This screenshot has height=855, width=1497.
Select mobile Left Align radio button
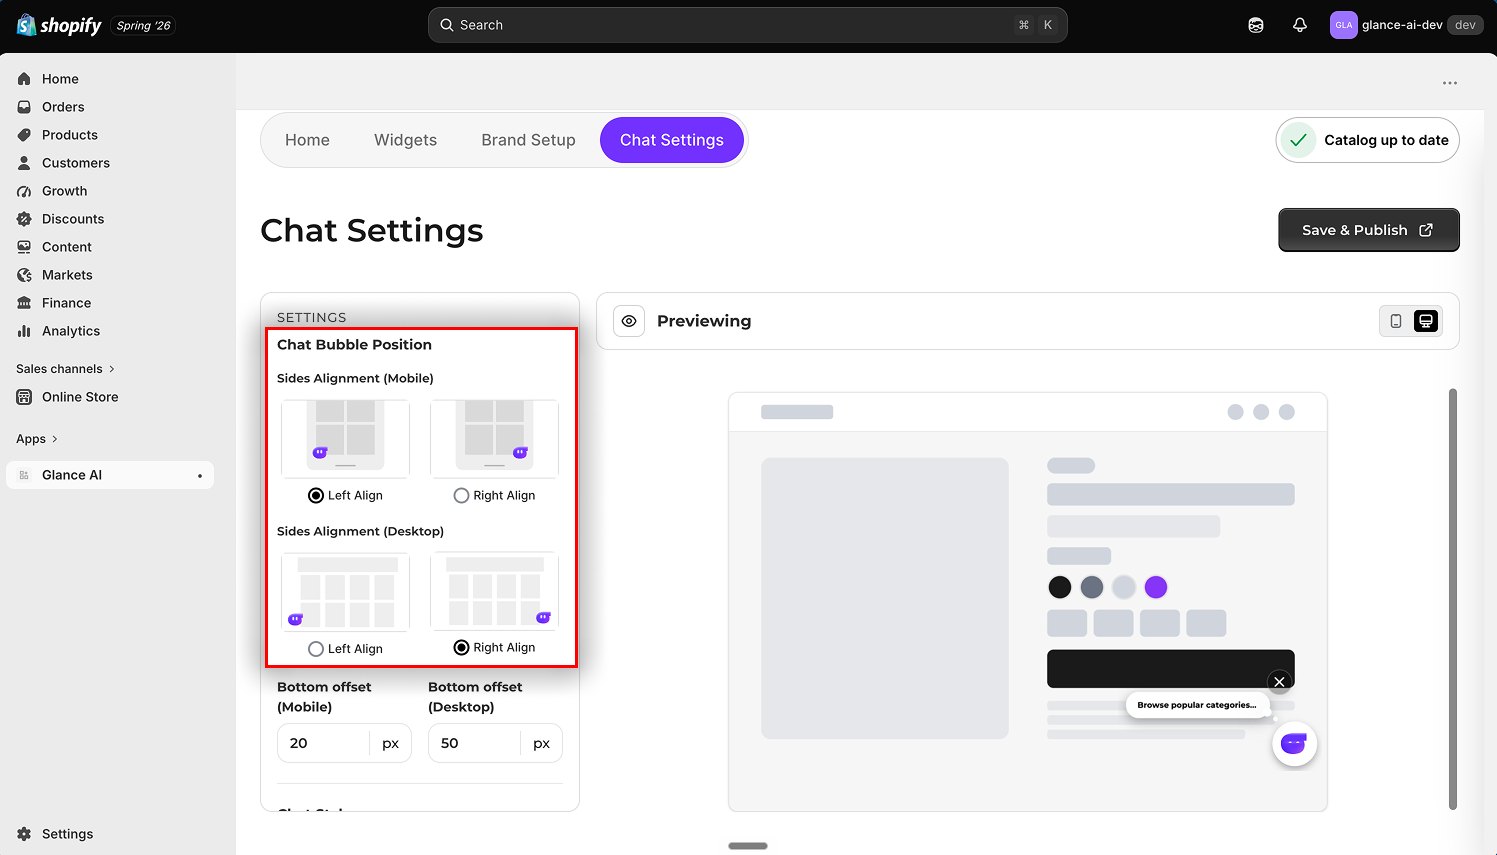[x=316, y=496]
